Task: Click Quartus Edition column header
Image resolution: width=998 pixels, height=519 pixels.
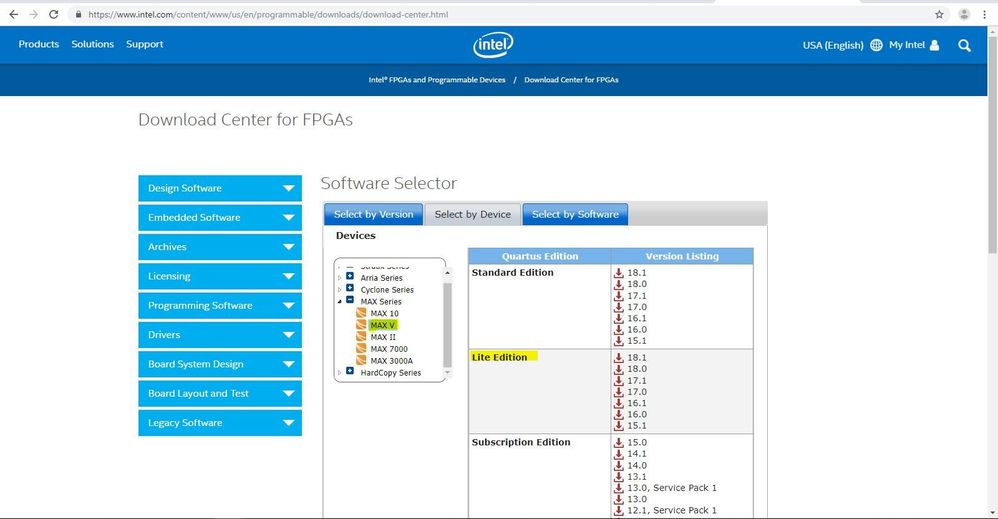Action: [x=540, y=256]
